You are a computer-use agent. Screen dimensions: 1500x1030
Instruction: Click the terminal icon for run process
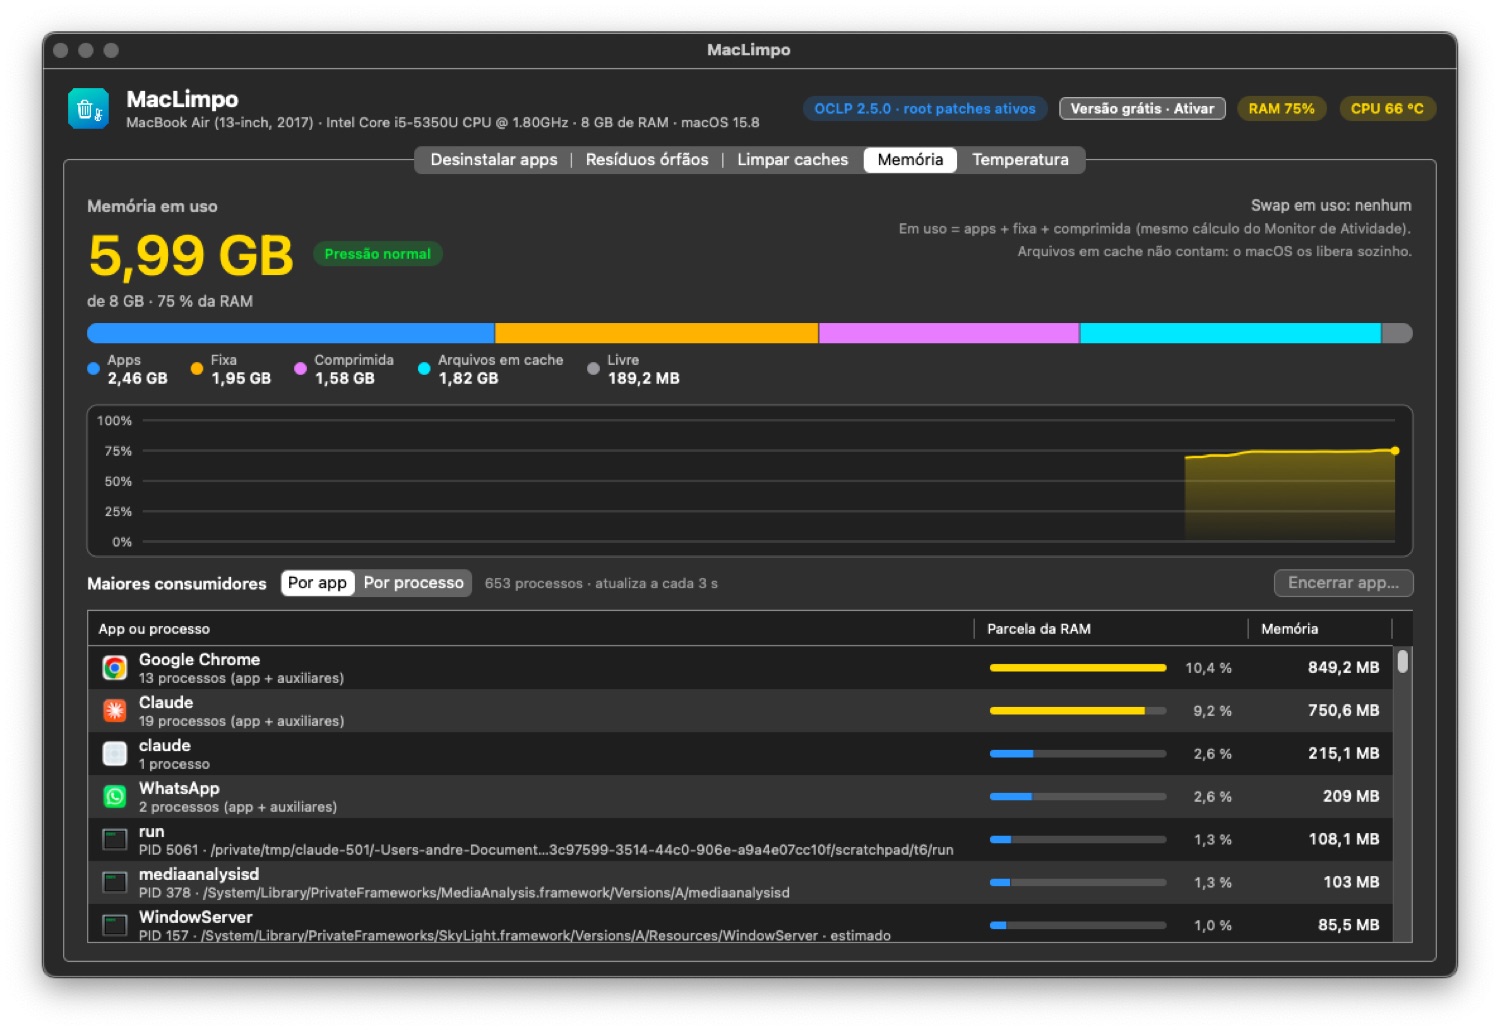click(x=115, y=840)
